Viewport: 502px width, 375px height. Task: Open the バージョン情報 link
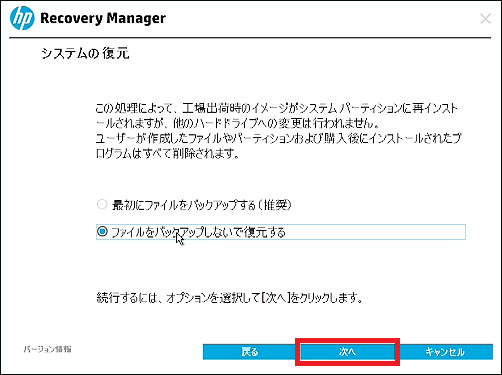point(47,349)
